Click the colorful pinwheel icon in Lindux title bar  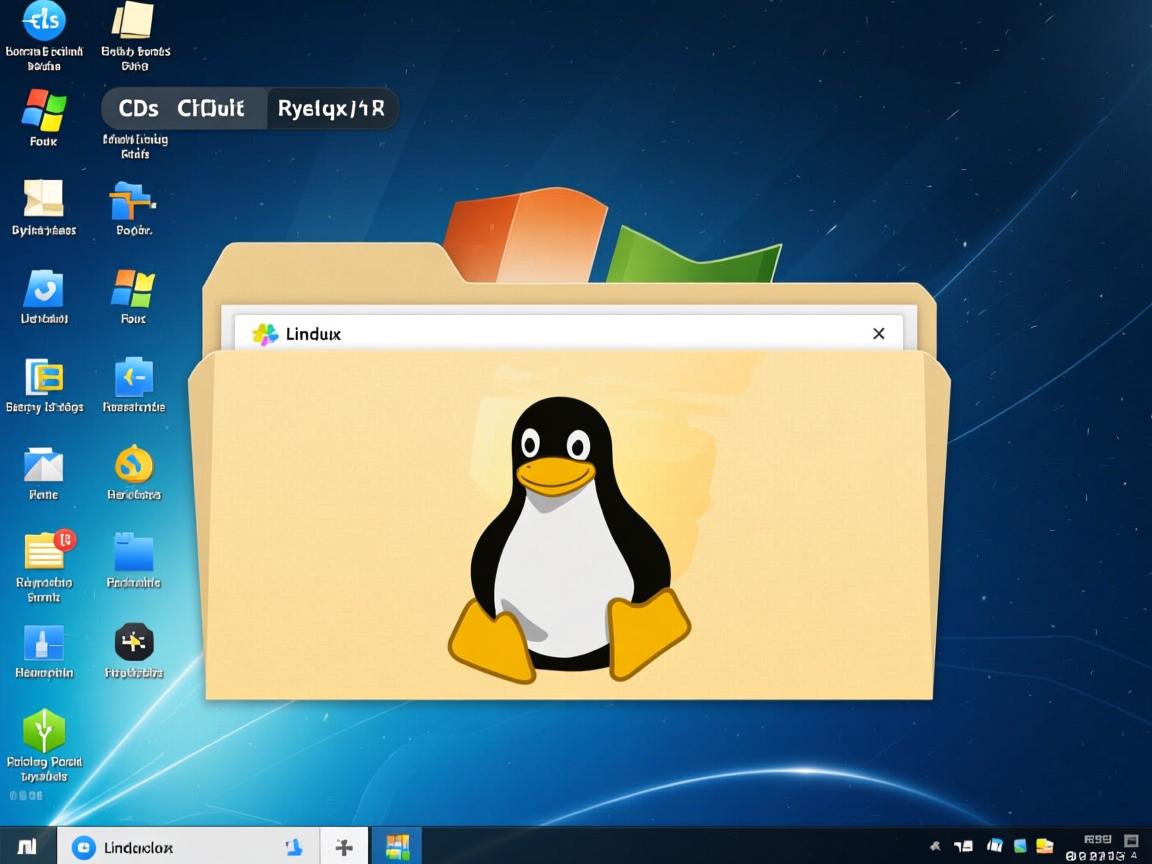(264, 333)
